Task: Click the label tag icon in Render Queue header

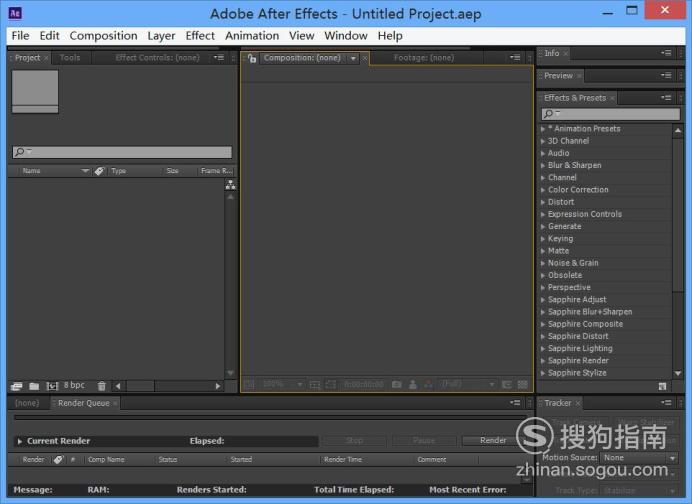Action: (59, 459)
